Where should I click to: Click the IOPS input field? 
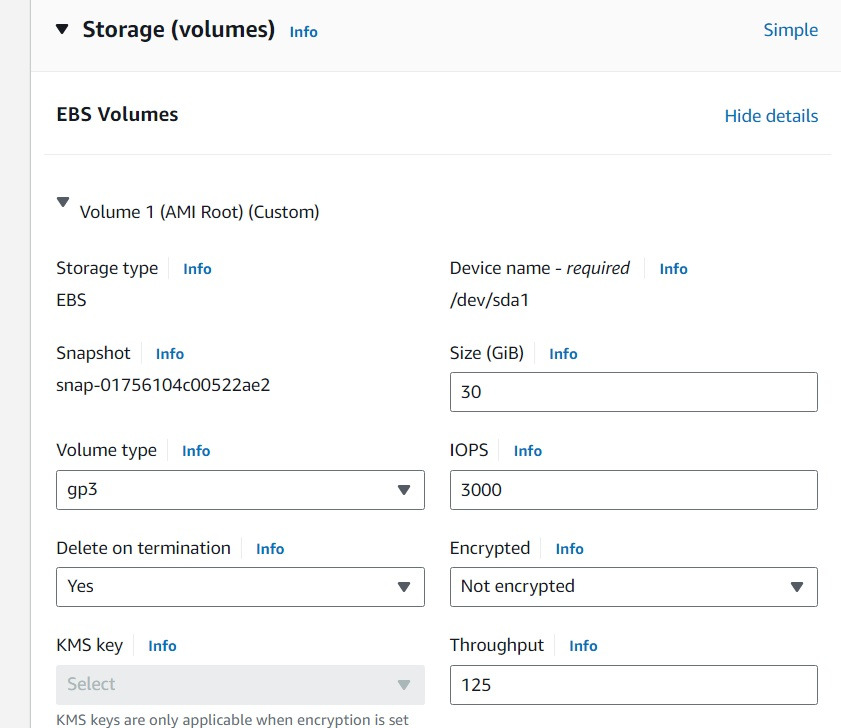coord(633,490)
